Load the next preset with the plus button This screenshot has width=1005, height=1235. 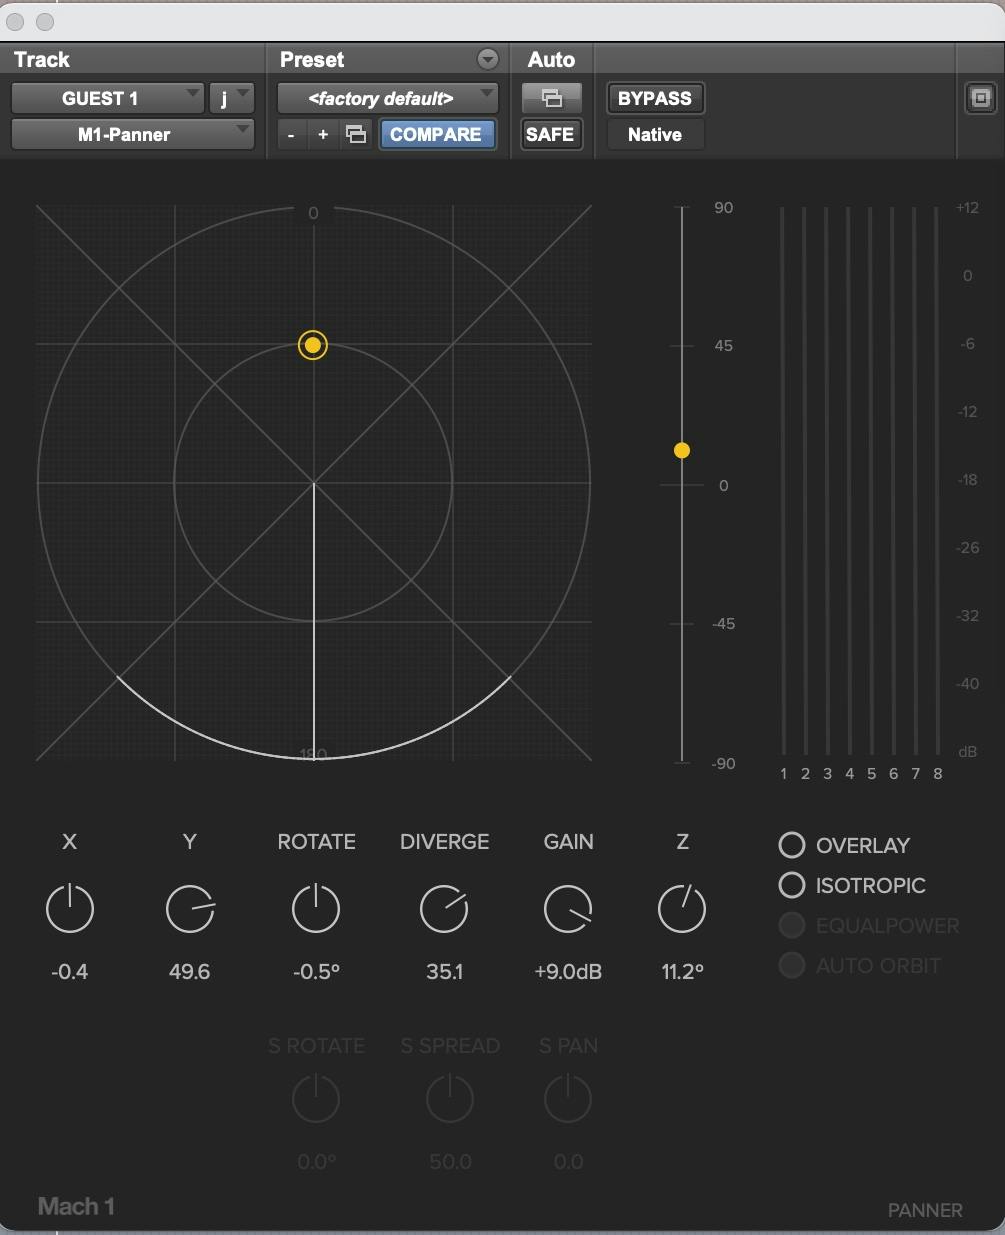click(321, 133)
